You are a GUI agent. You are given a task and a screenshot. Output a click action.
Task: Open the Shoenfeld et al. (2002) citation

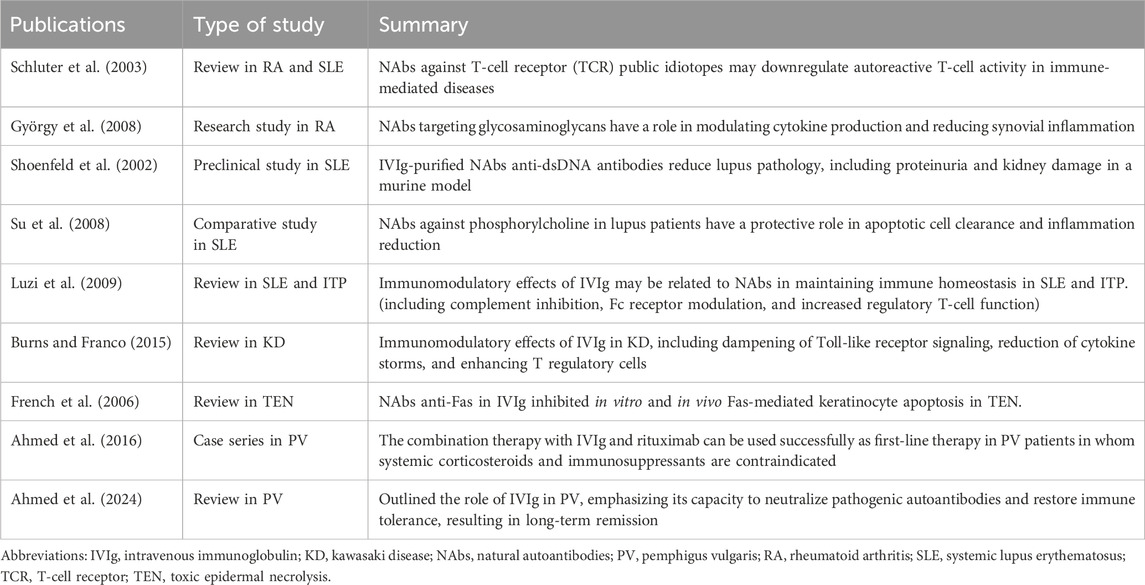point(83,165)
